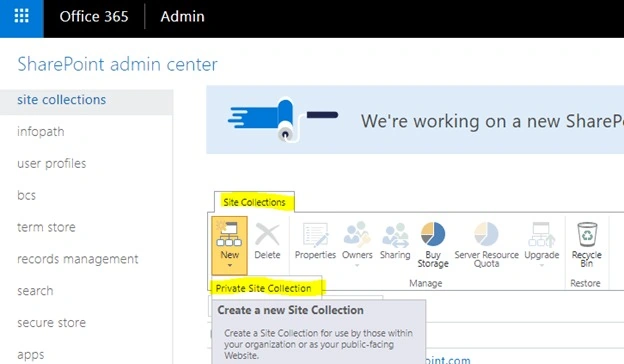Open user profiles page

52,164
